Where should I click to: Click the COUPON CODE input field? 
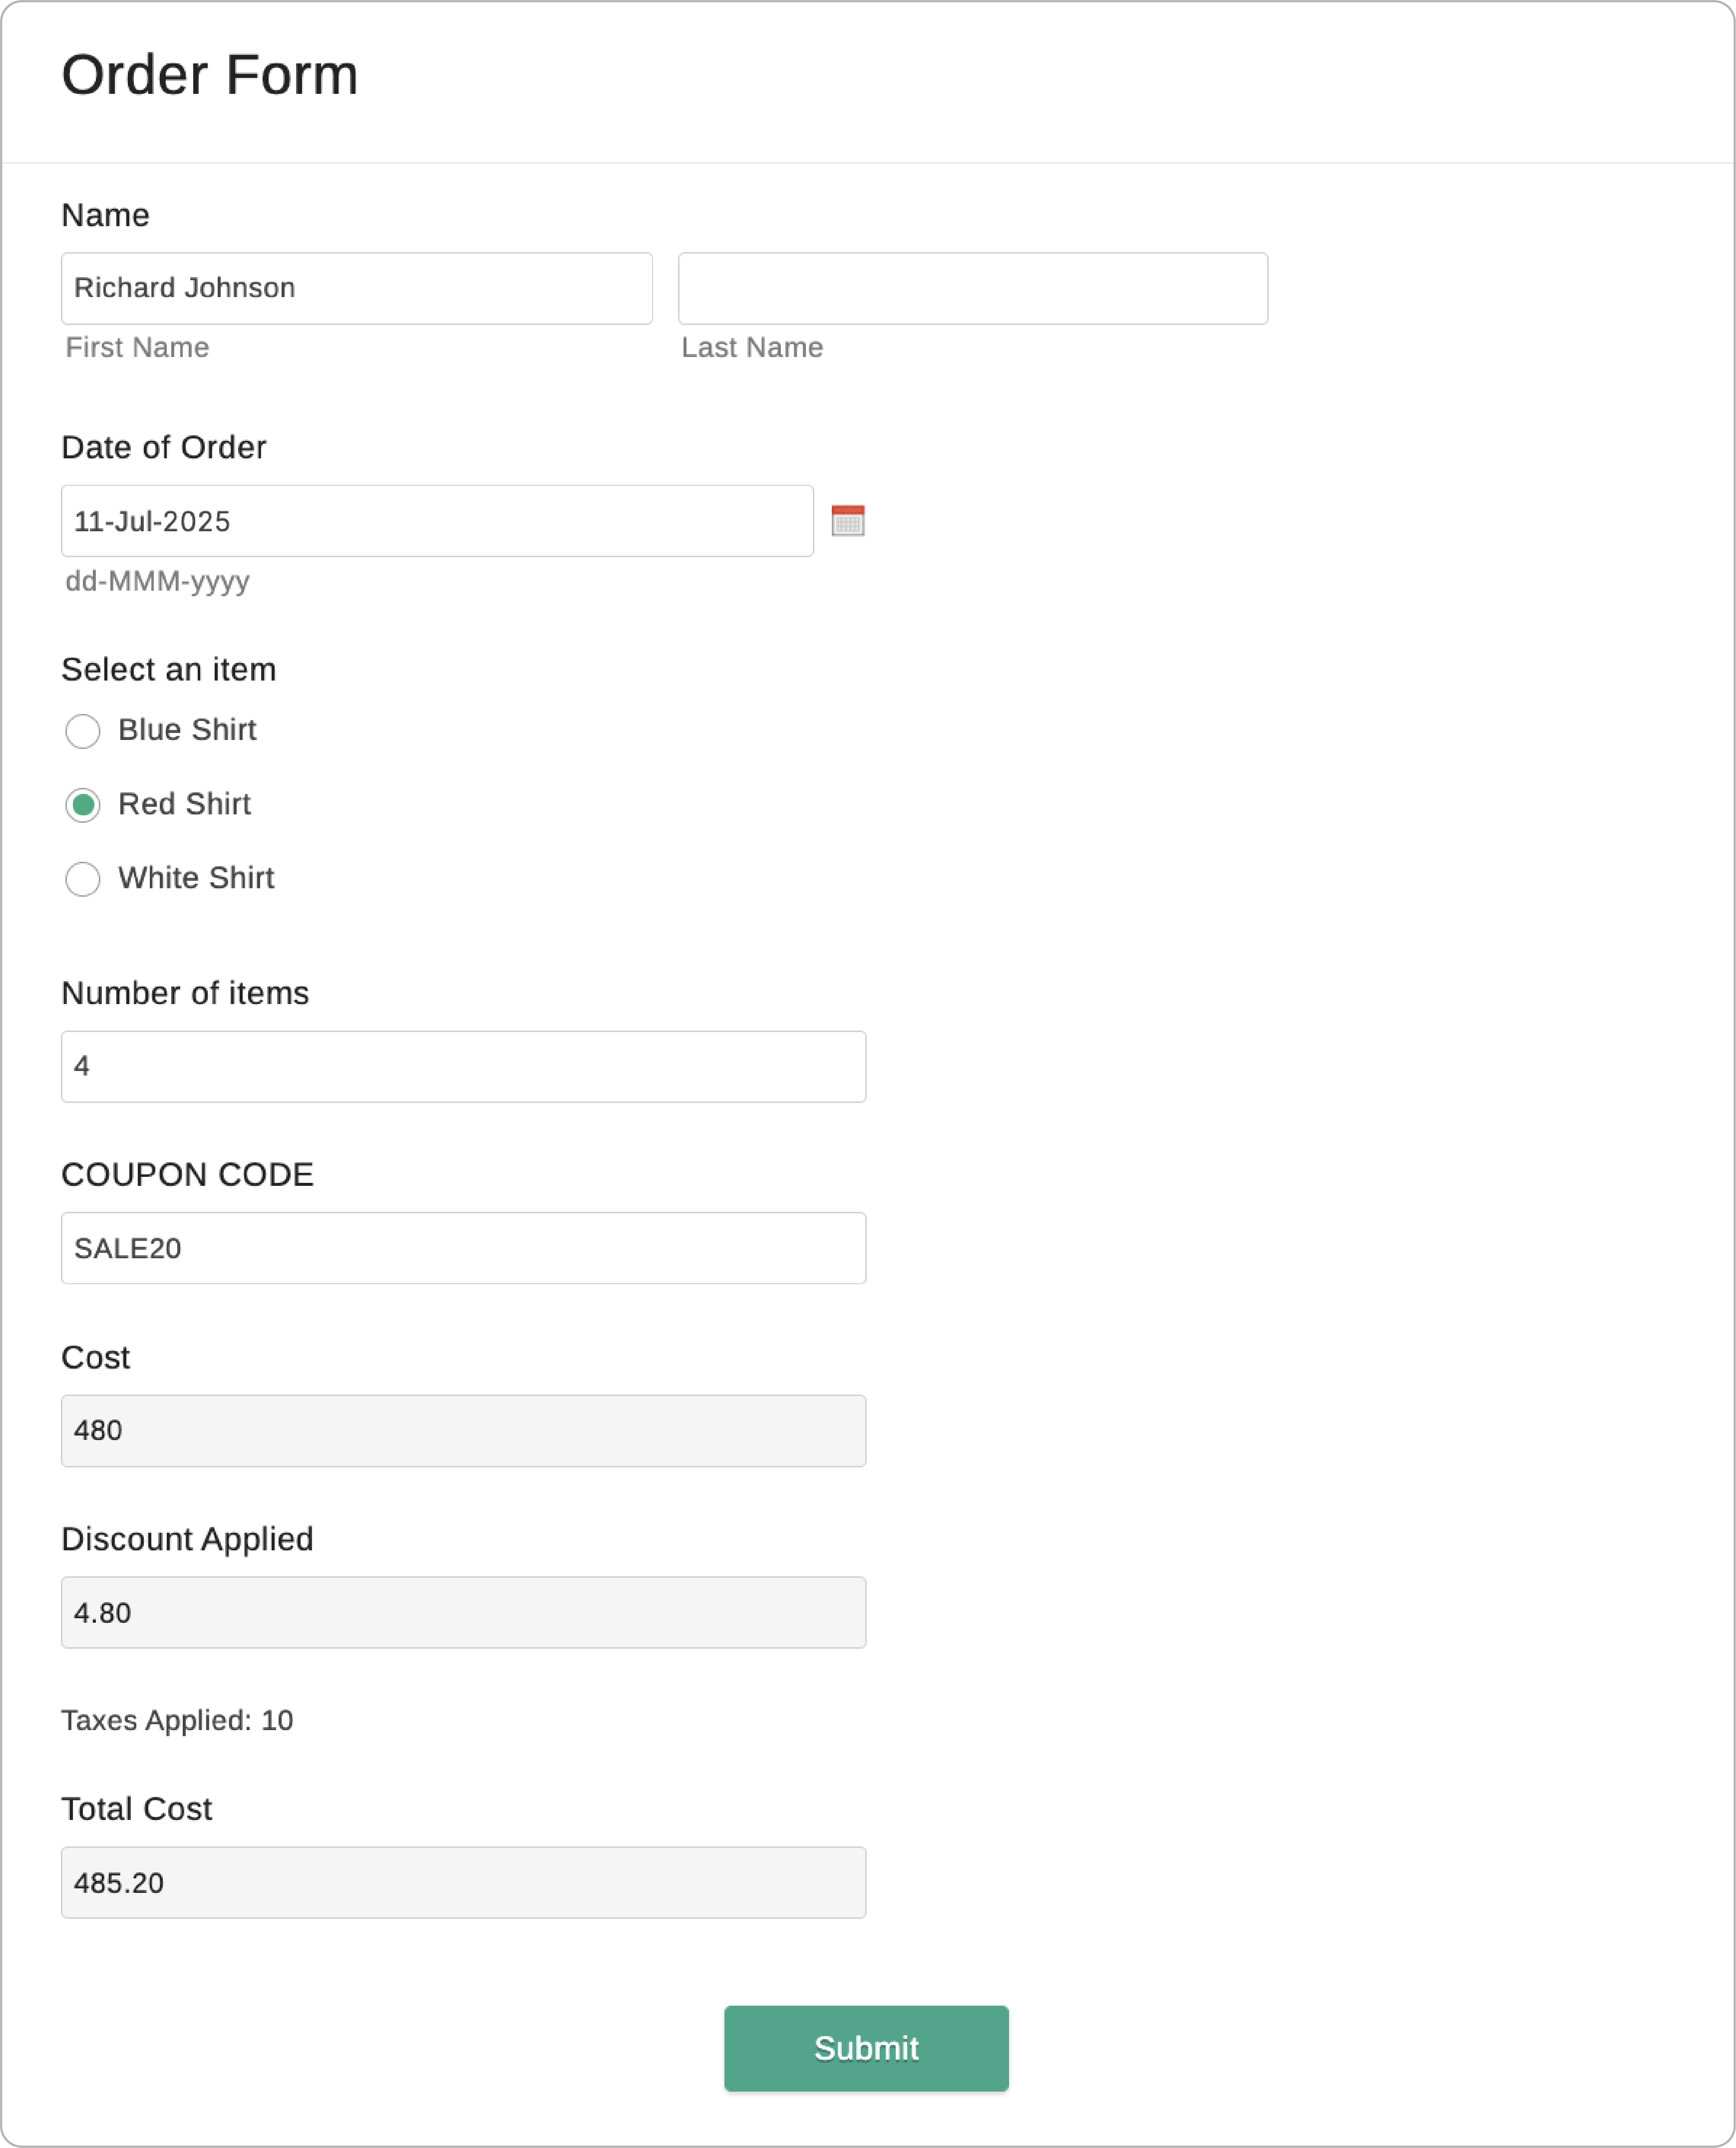pyautogui.click(x=464, y=1248)
